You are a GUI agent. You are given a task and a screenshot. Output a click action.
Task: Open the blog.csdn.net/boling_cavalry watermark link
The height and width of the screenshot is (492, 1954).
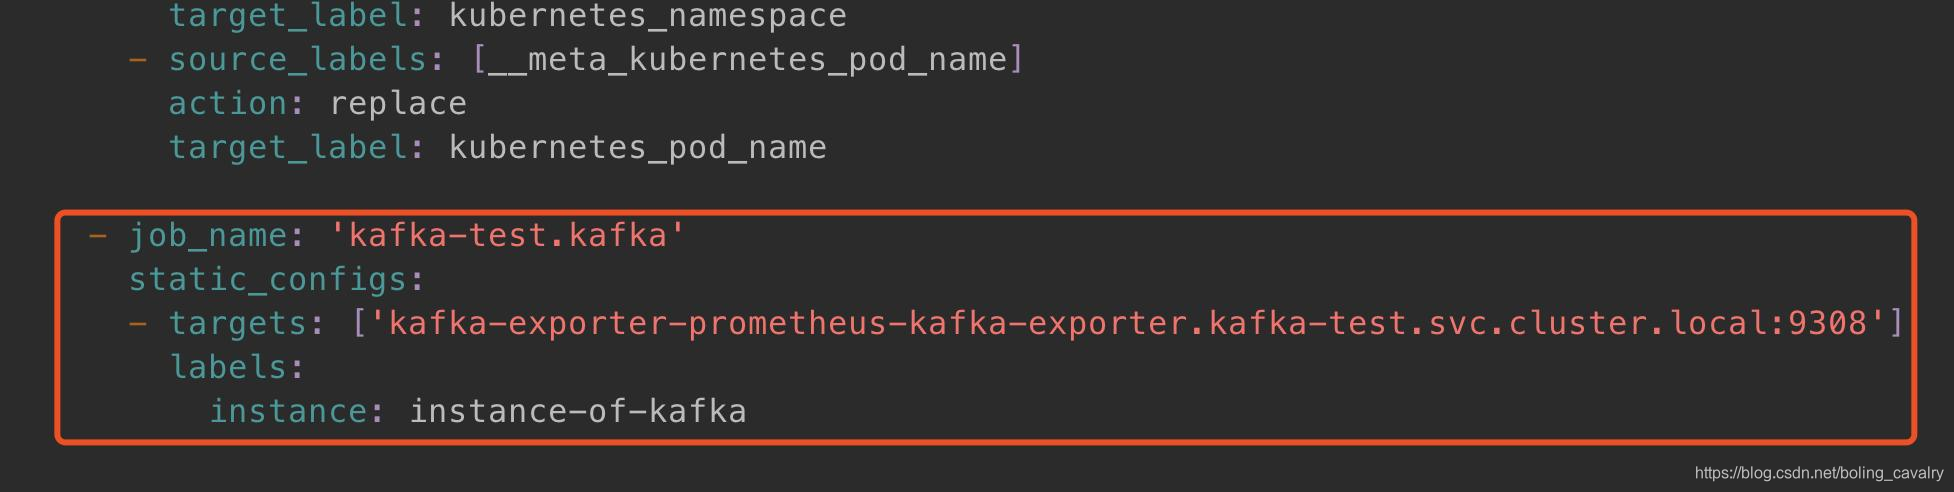click(1818, 473)
